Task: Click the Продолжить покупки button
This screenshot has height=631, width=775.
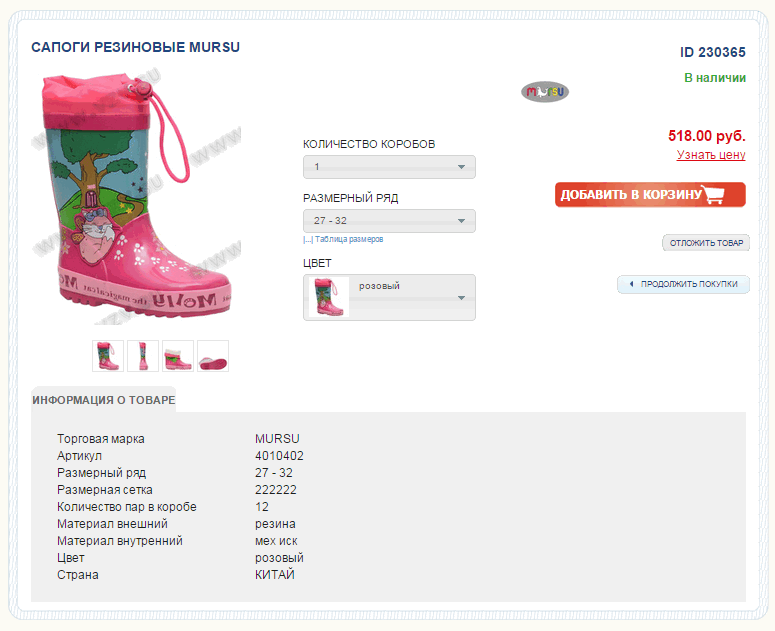Action: coord(683,284)
